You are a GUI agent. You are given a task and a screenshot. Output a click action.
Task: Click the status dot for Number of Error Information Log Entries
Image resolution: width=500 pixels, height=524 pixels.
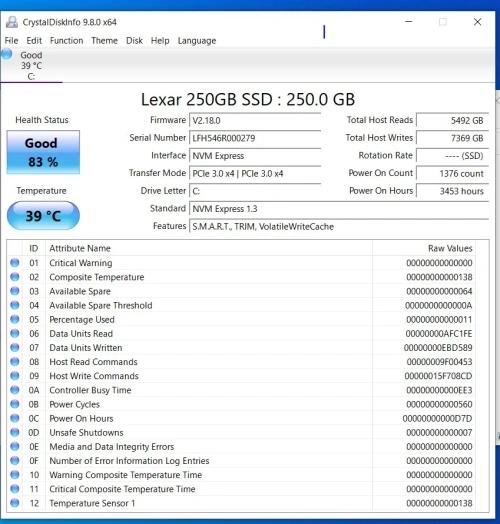15,461
